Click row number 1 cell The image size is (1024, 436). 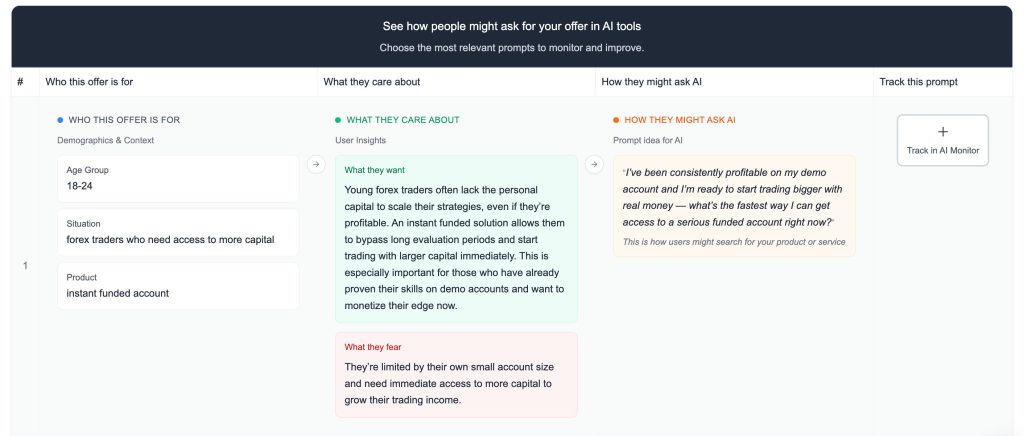point(25,265)
